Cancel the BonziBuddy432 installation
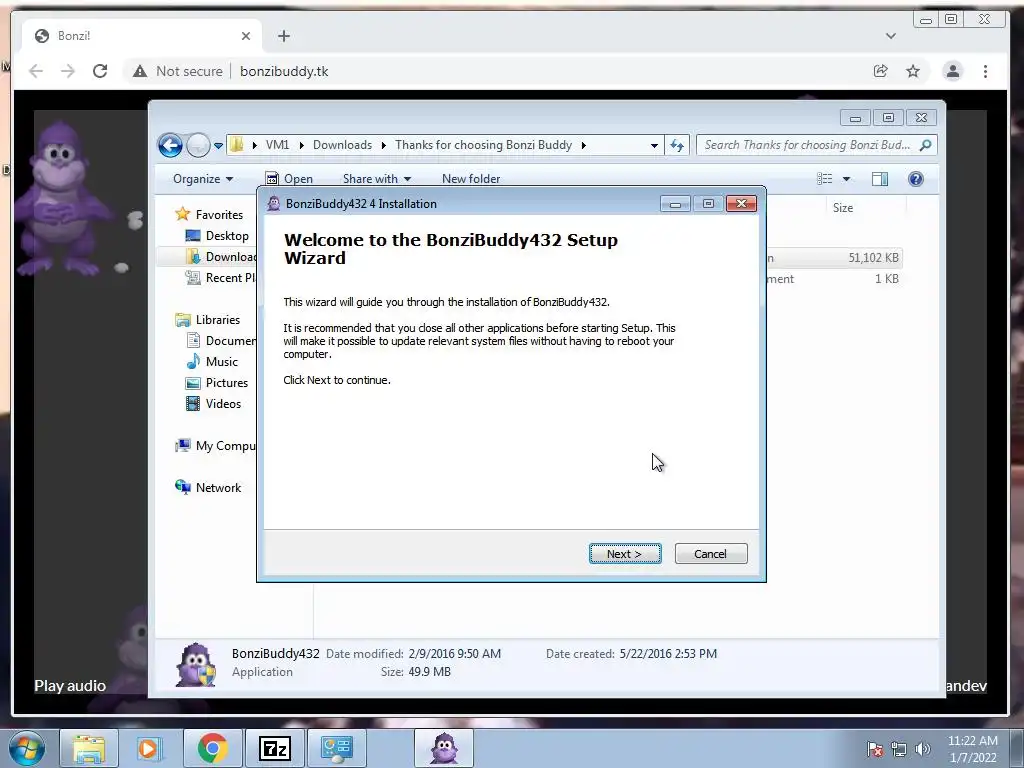The image size is (1024, 768). click(x=711, y=554)
